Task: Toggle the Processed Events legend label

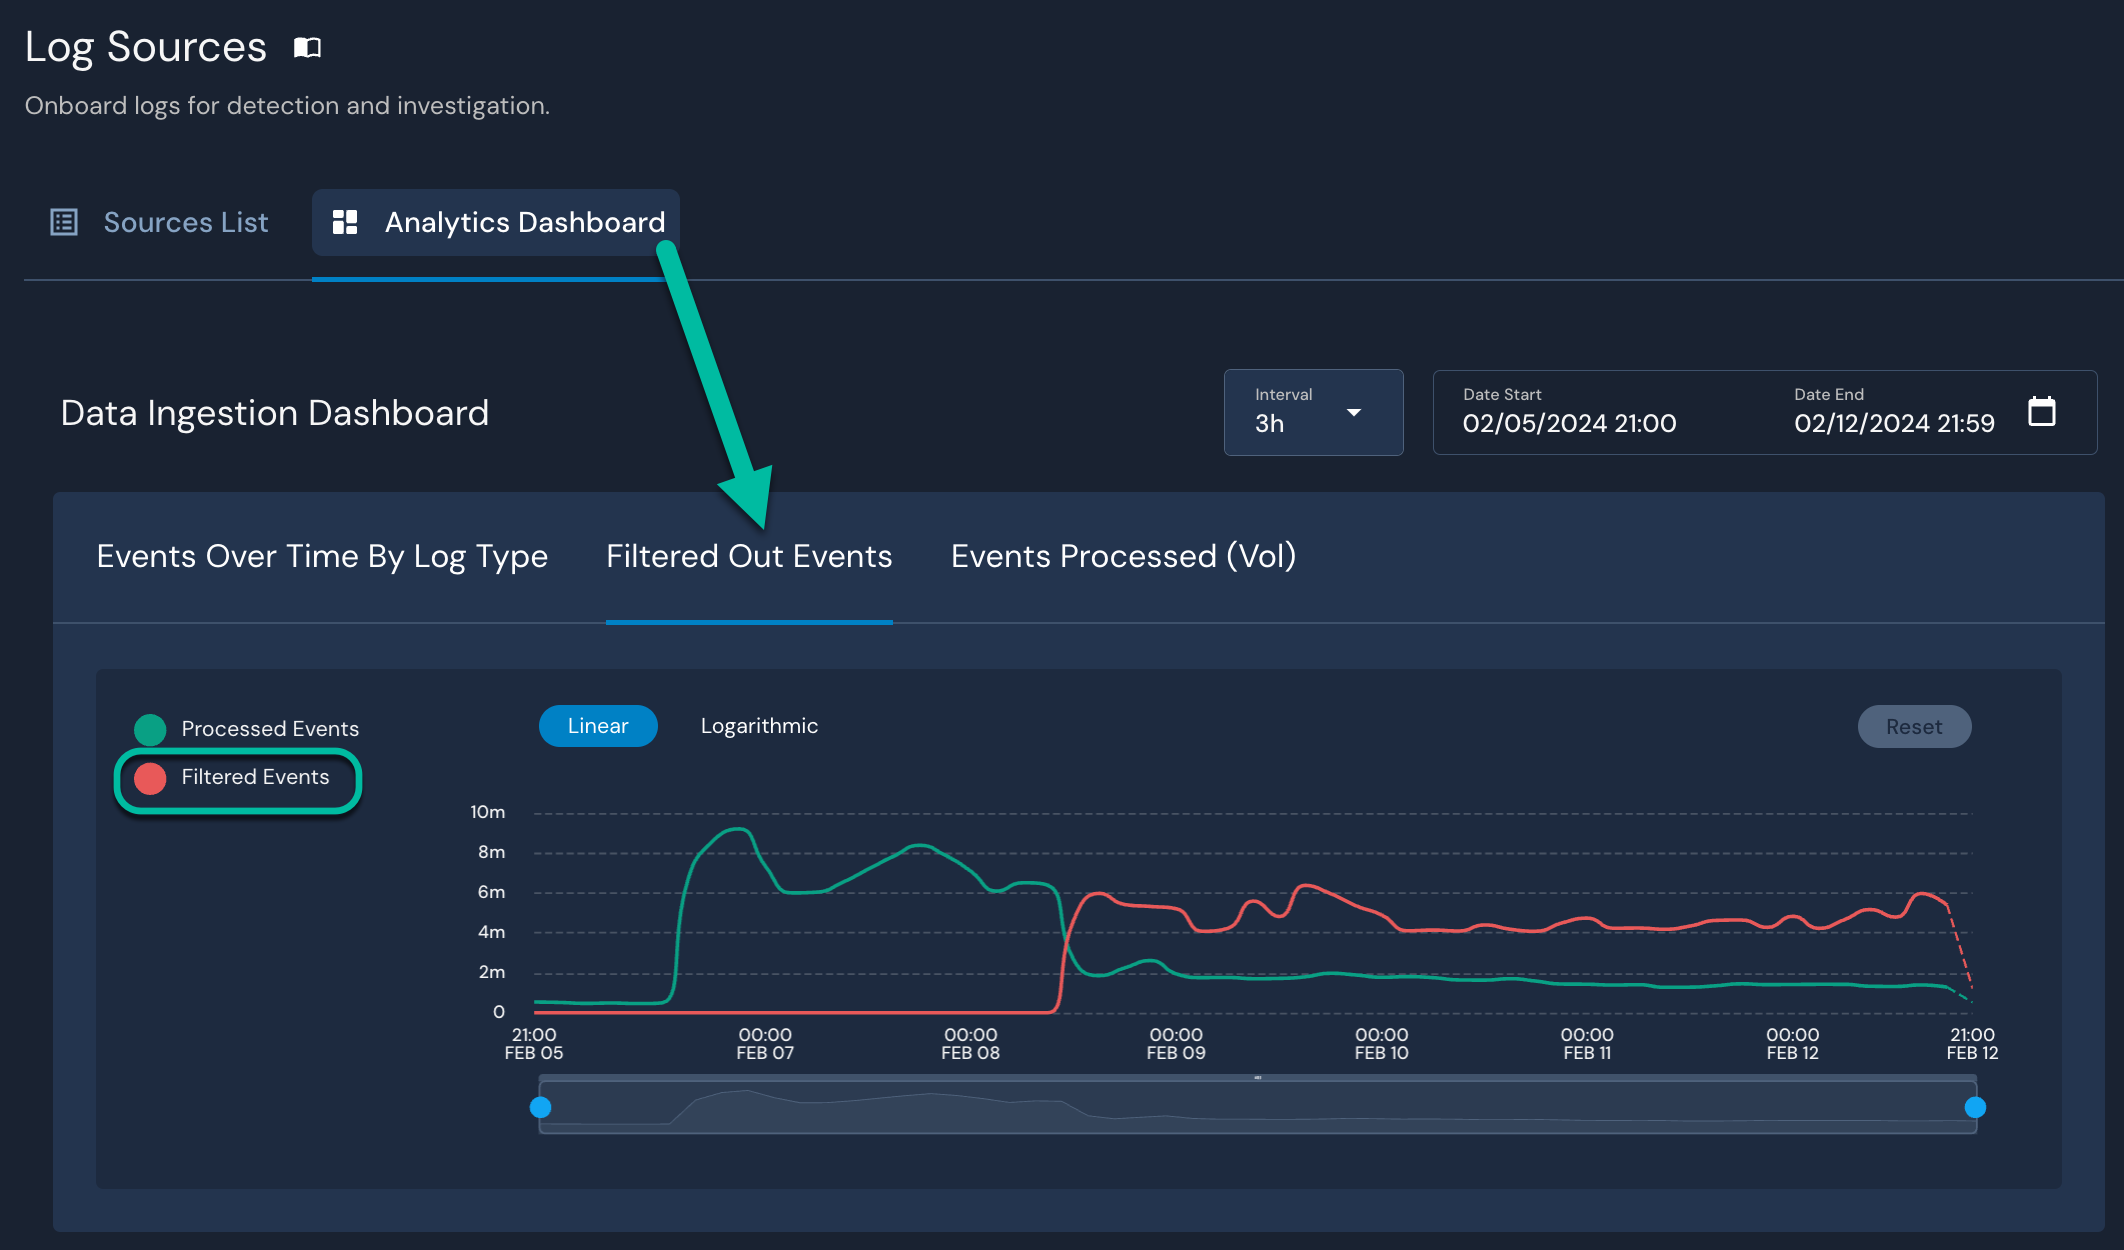Action: point(270,729)
